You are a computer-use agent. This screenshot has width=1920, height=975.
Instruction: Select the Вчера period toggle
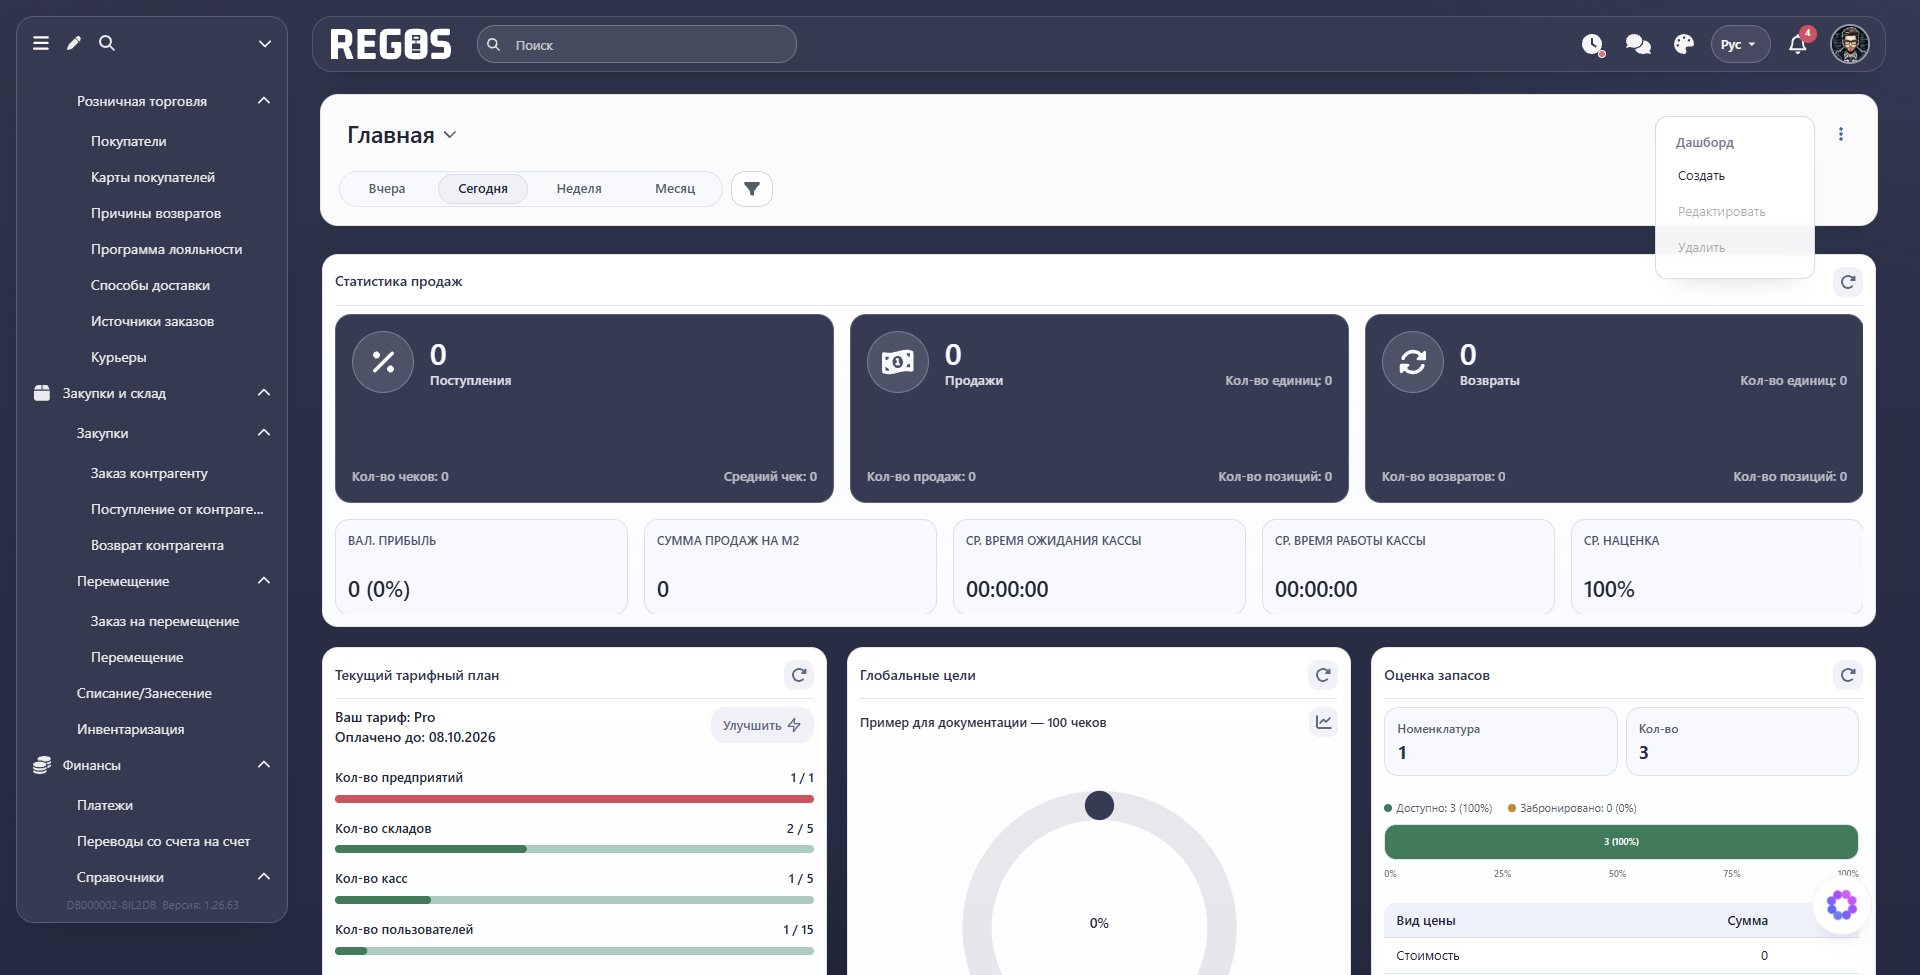click(387, 189)
